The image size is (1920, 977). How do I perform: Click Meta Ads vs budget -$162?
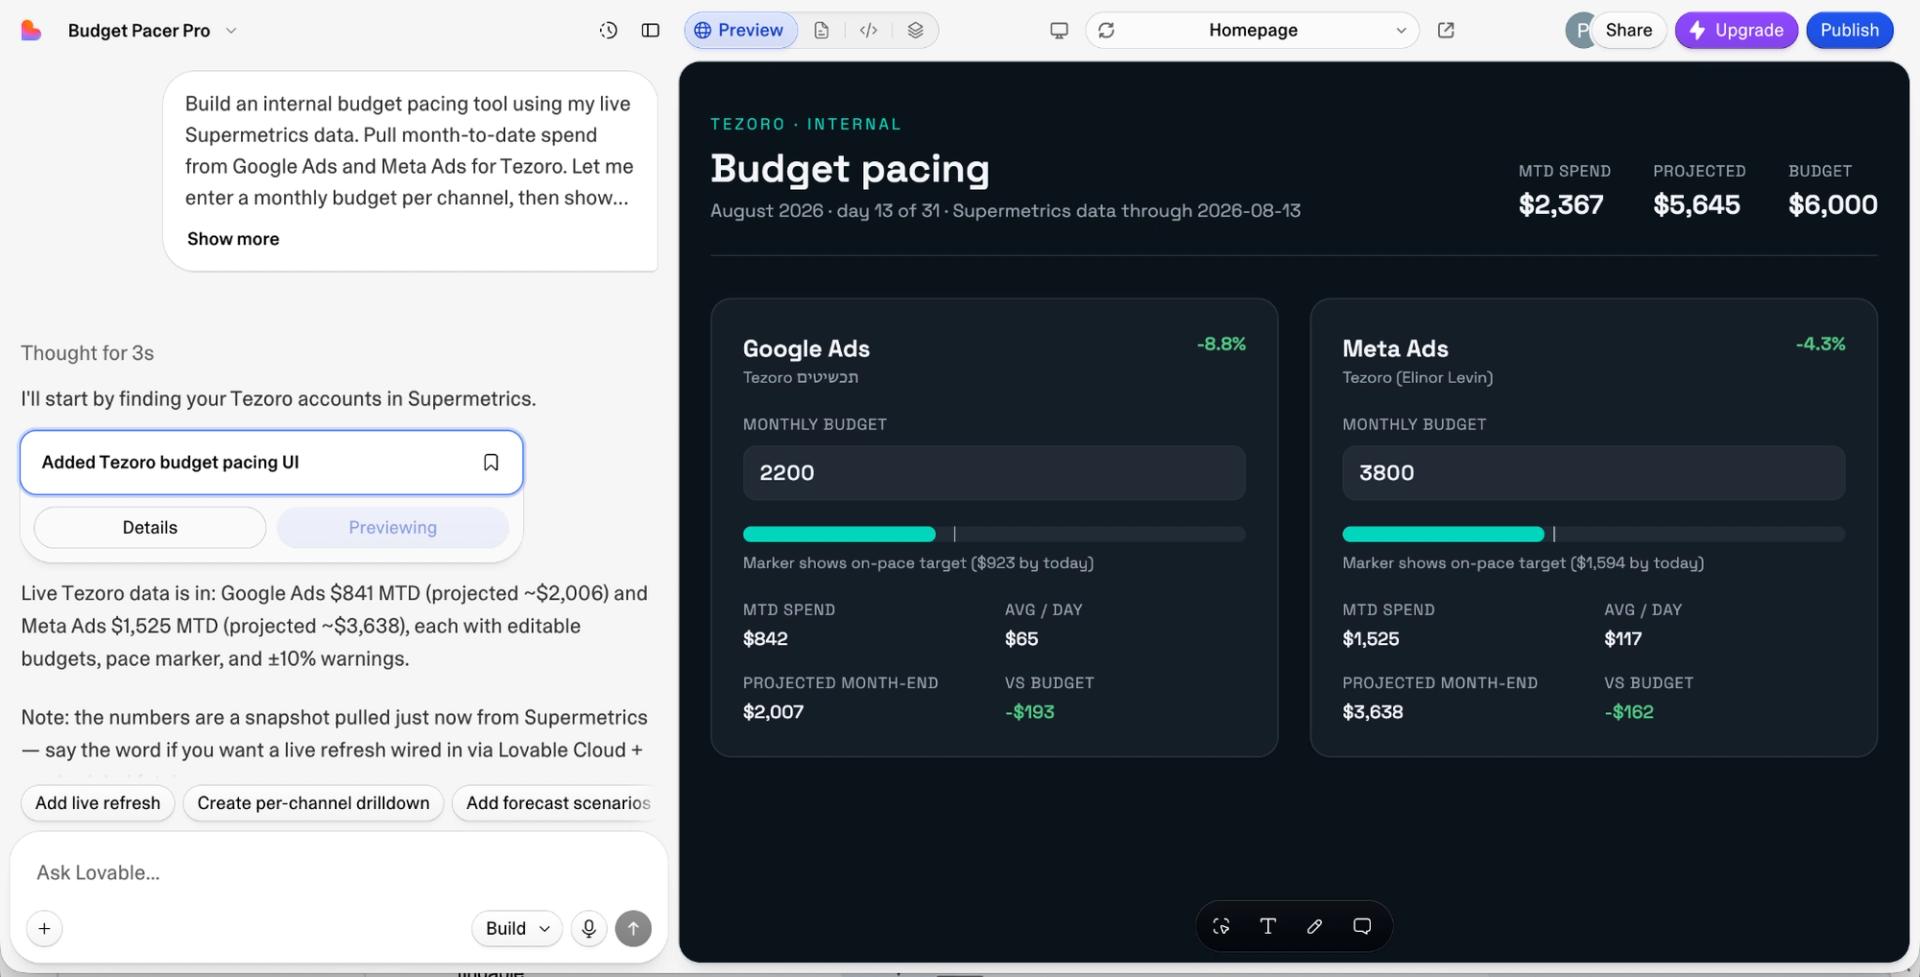[x=1629, y=712]
